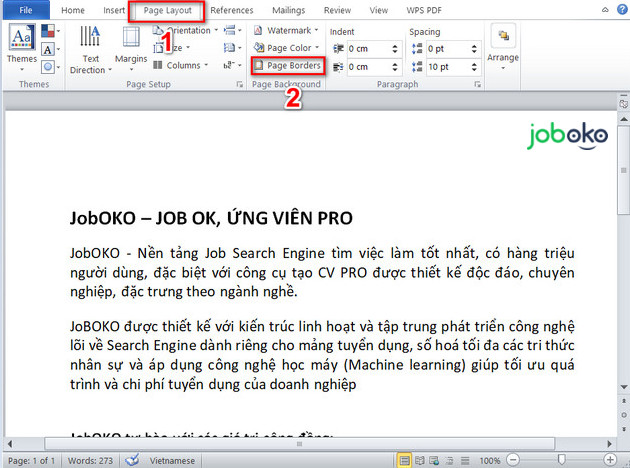Viewport: 630px width, 468px height.
Task: Click the horizontal scrollbar left arrow
Action: [x=10, y=443]
